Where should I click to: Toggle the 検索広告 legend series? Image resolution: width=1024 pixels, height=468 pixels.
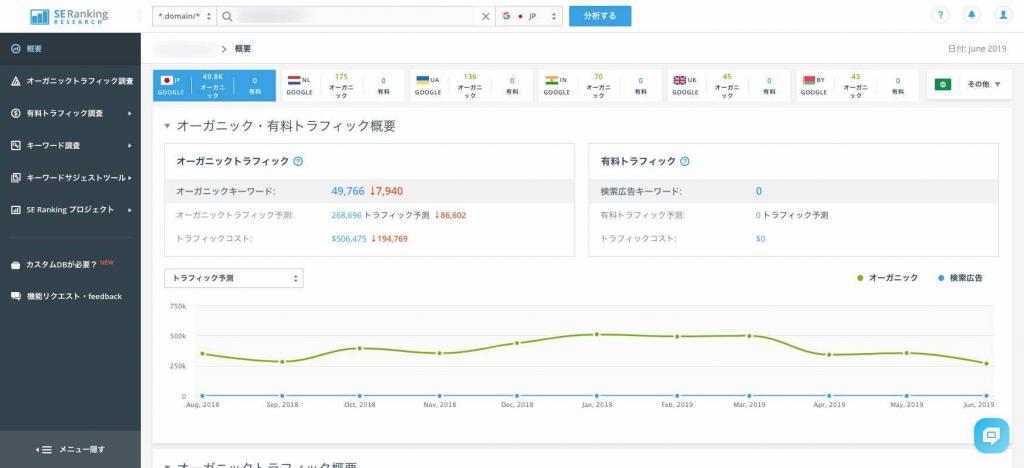959,278
